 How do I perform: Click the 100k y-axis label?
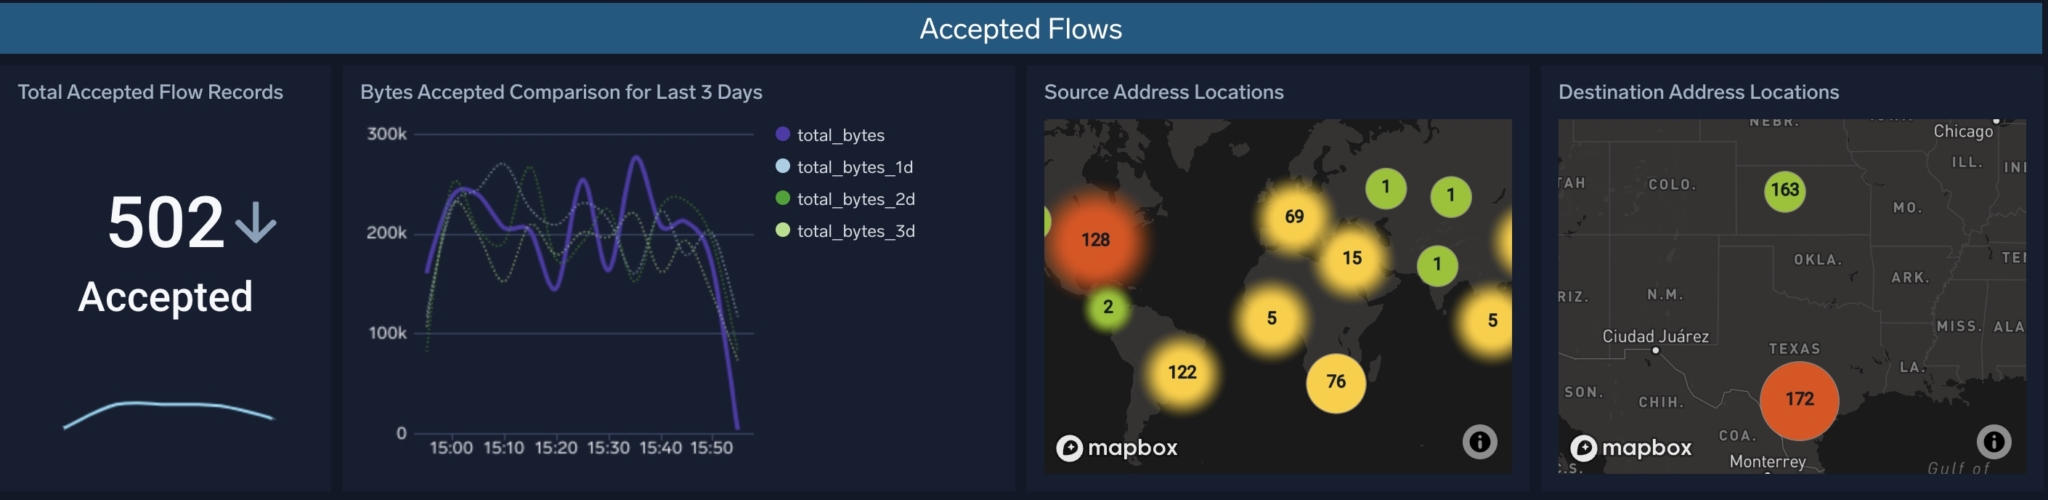(x=387, y=333)
